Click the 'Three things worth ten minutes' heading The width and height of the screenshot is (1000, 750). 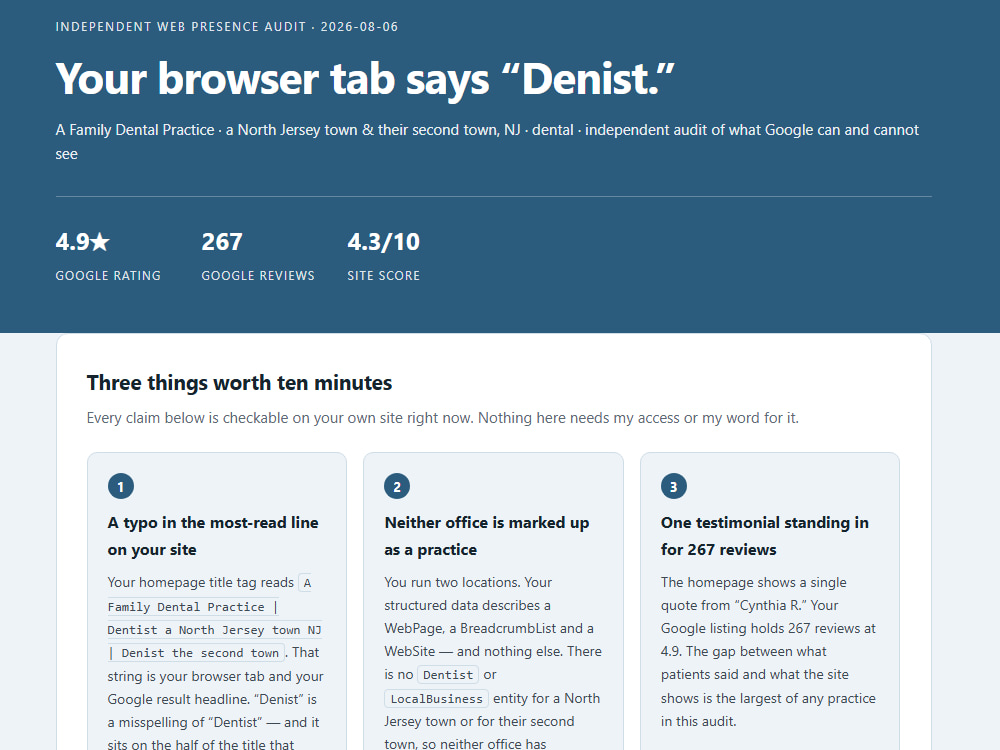pyautogui.click(x=239, y=383)
